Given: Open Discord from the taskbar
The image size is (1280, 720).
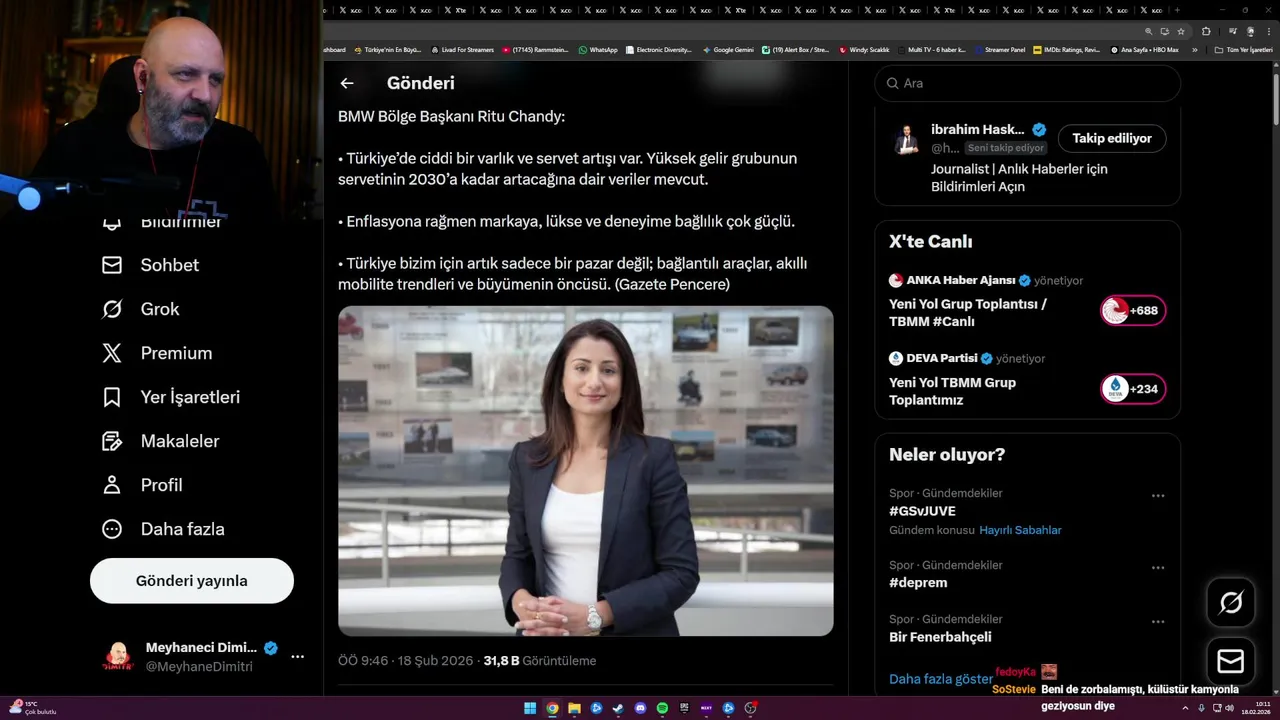Looking at the screenshot, I should coord(640,708).
